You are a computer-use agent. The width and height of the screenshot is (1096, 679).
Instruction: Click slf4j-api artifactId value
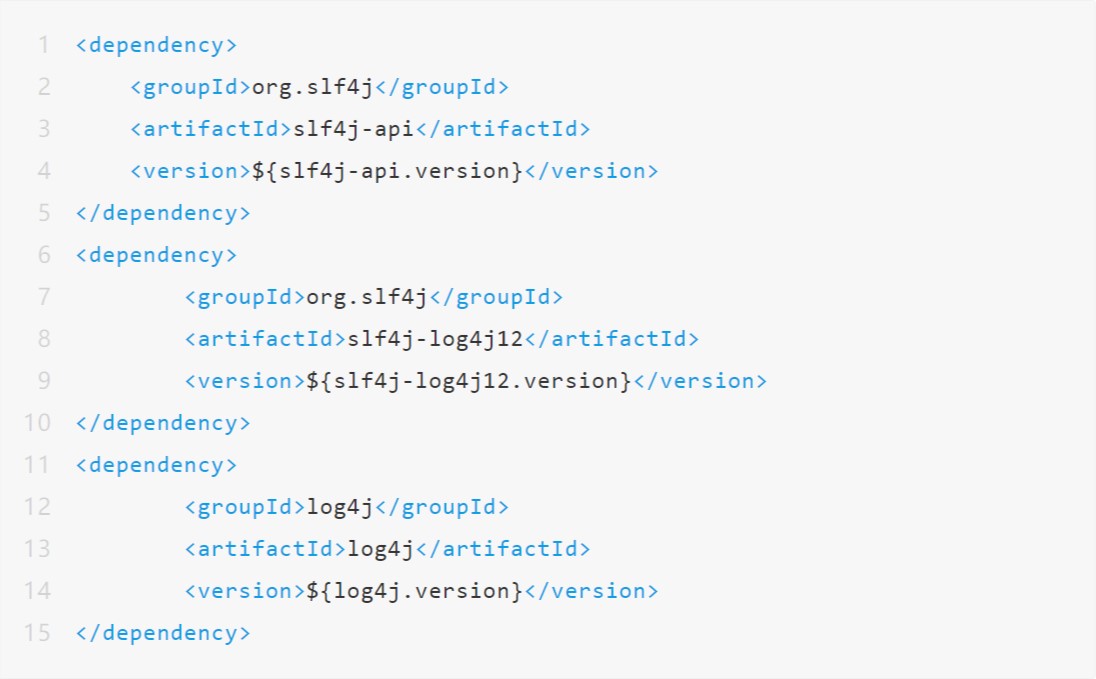pyautogui.click(x=354, y=129)
